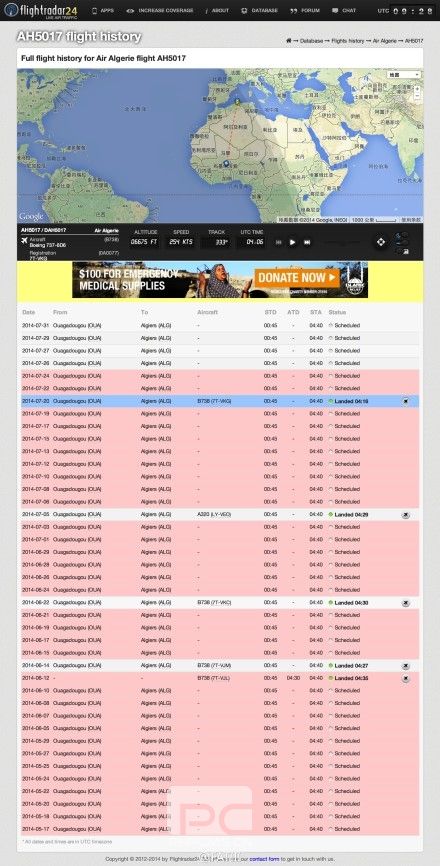440x866 pixels.
Task: Open the home icon in the breadcrumb
Action: click(x=288, y=41)
